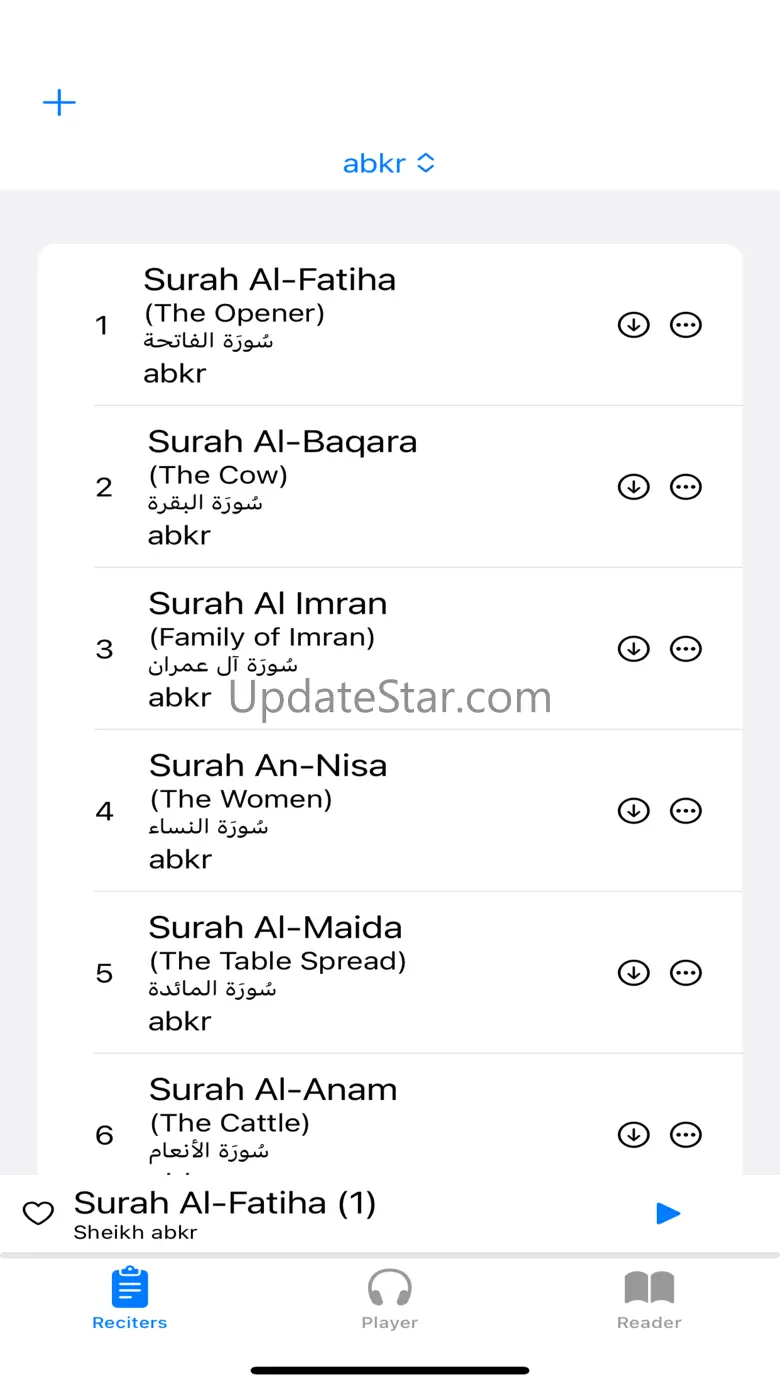780x1387 pixels.
Task: Tap the plus icon to add a reciter
Action: [59, 103]
